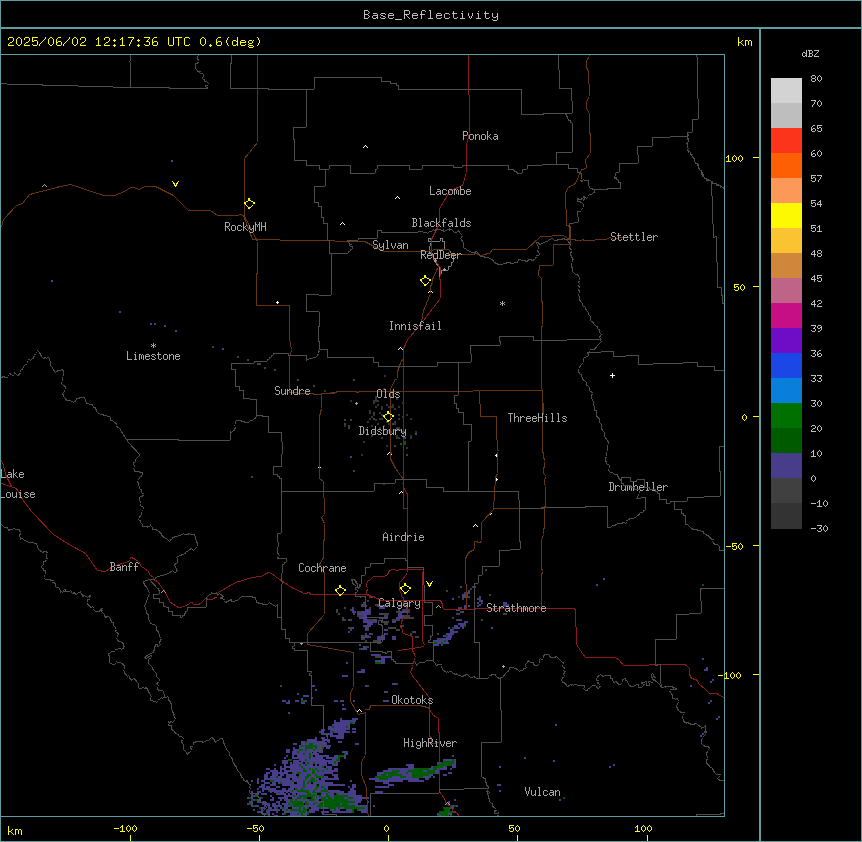Click the yellow diamond marker above Calgary label
Image resolution: width=862 pixels, height=842 pixels.
coord(405,589)
